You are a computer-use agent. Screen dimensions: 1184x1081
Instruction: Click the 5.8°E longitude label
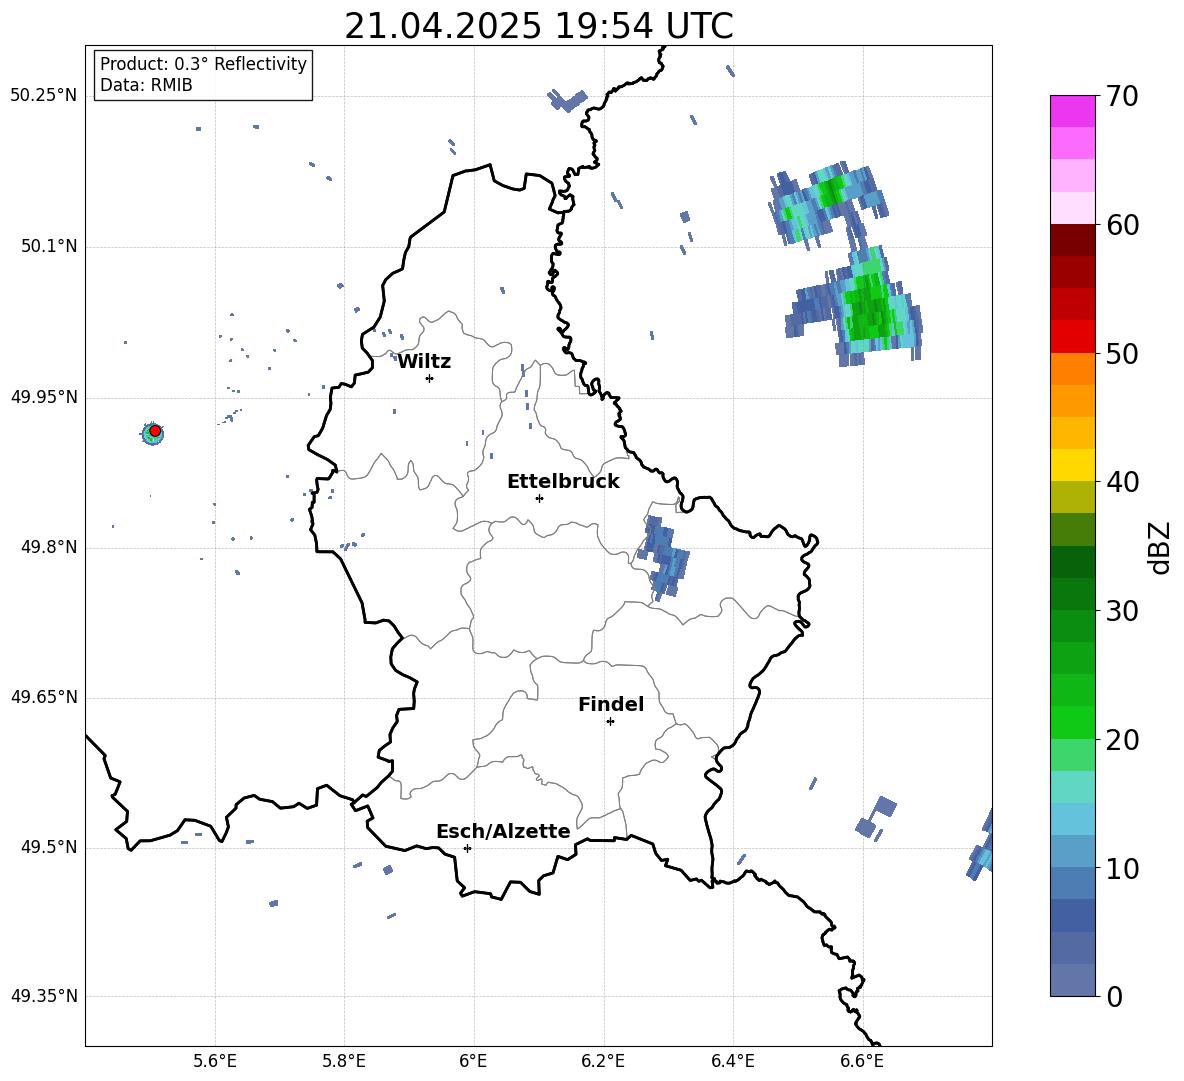344,1061
